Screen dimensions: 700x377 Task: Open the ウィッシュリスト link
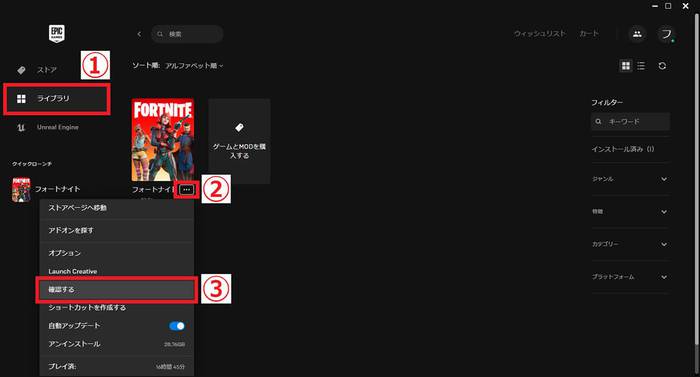coord(539,34)
